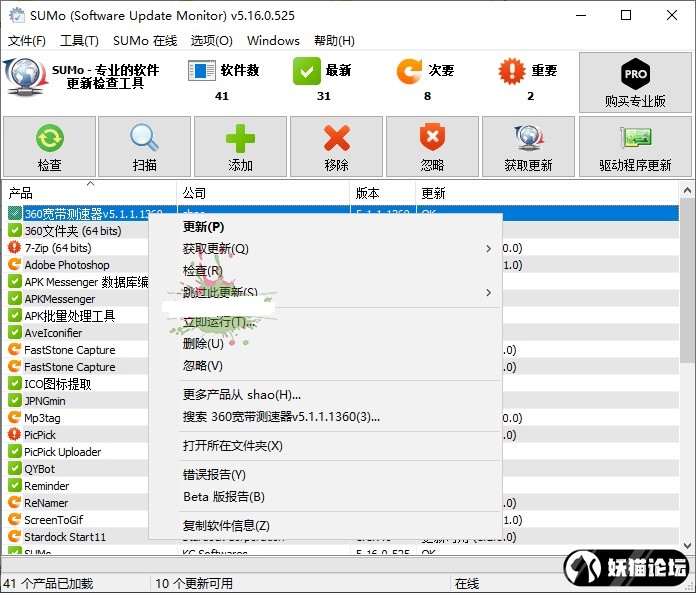Click the orange update icon beside Adobe Photoshop
The width and height of the screenshot is (696, 593).
15,265
